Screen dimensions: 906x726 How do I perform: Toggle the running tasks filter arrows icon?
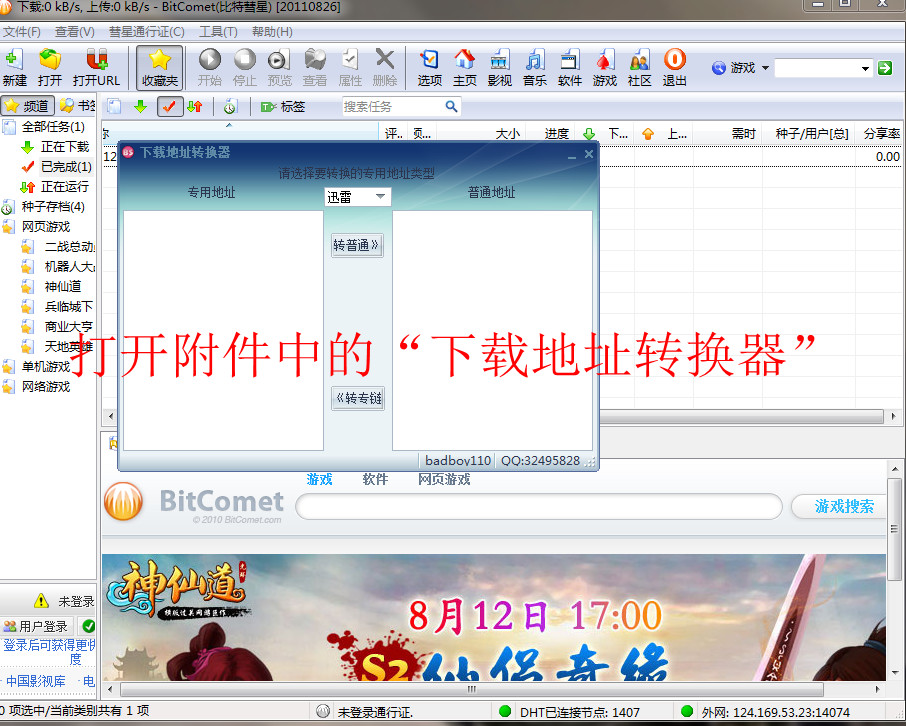point(195,106)
